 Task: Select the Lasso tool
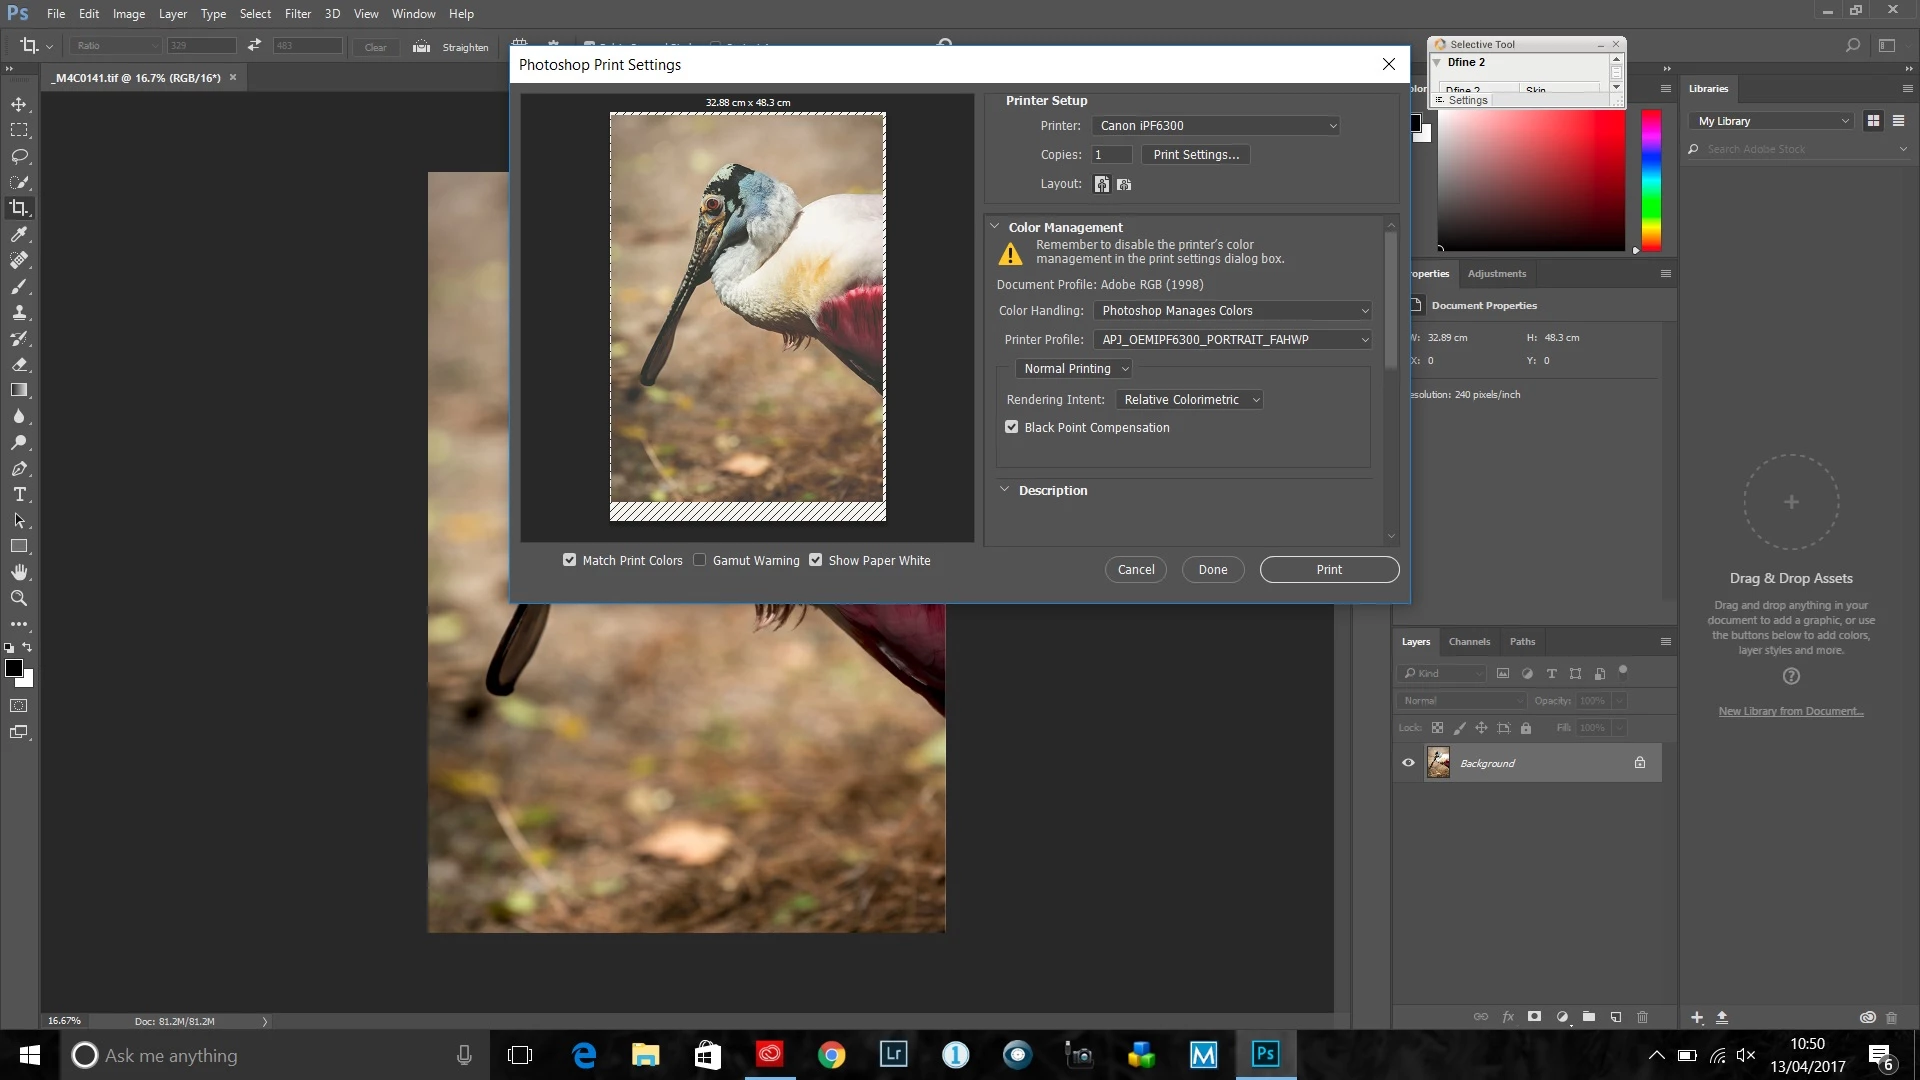click(x=19, y=156)
